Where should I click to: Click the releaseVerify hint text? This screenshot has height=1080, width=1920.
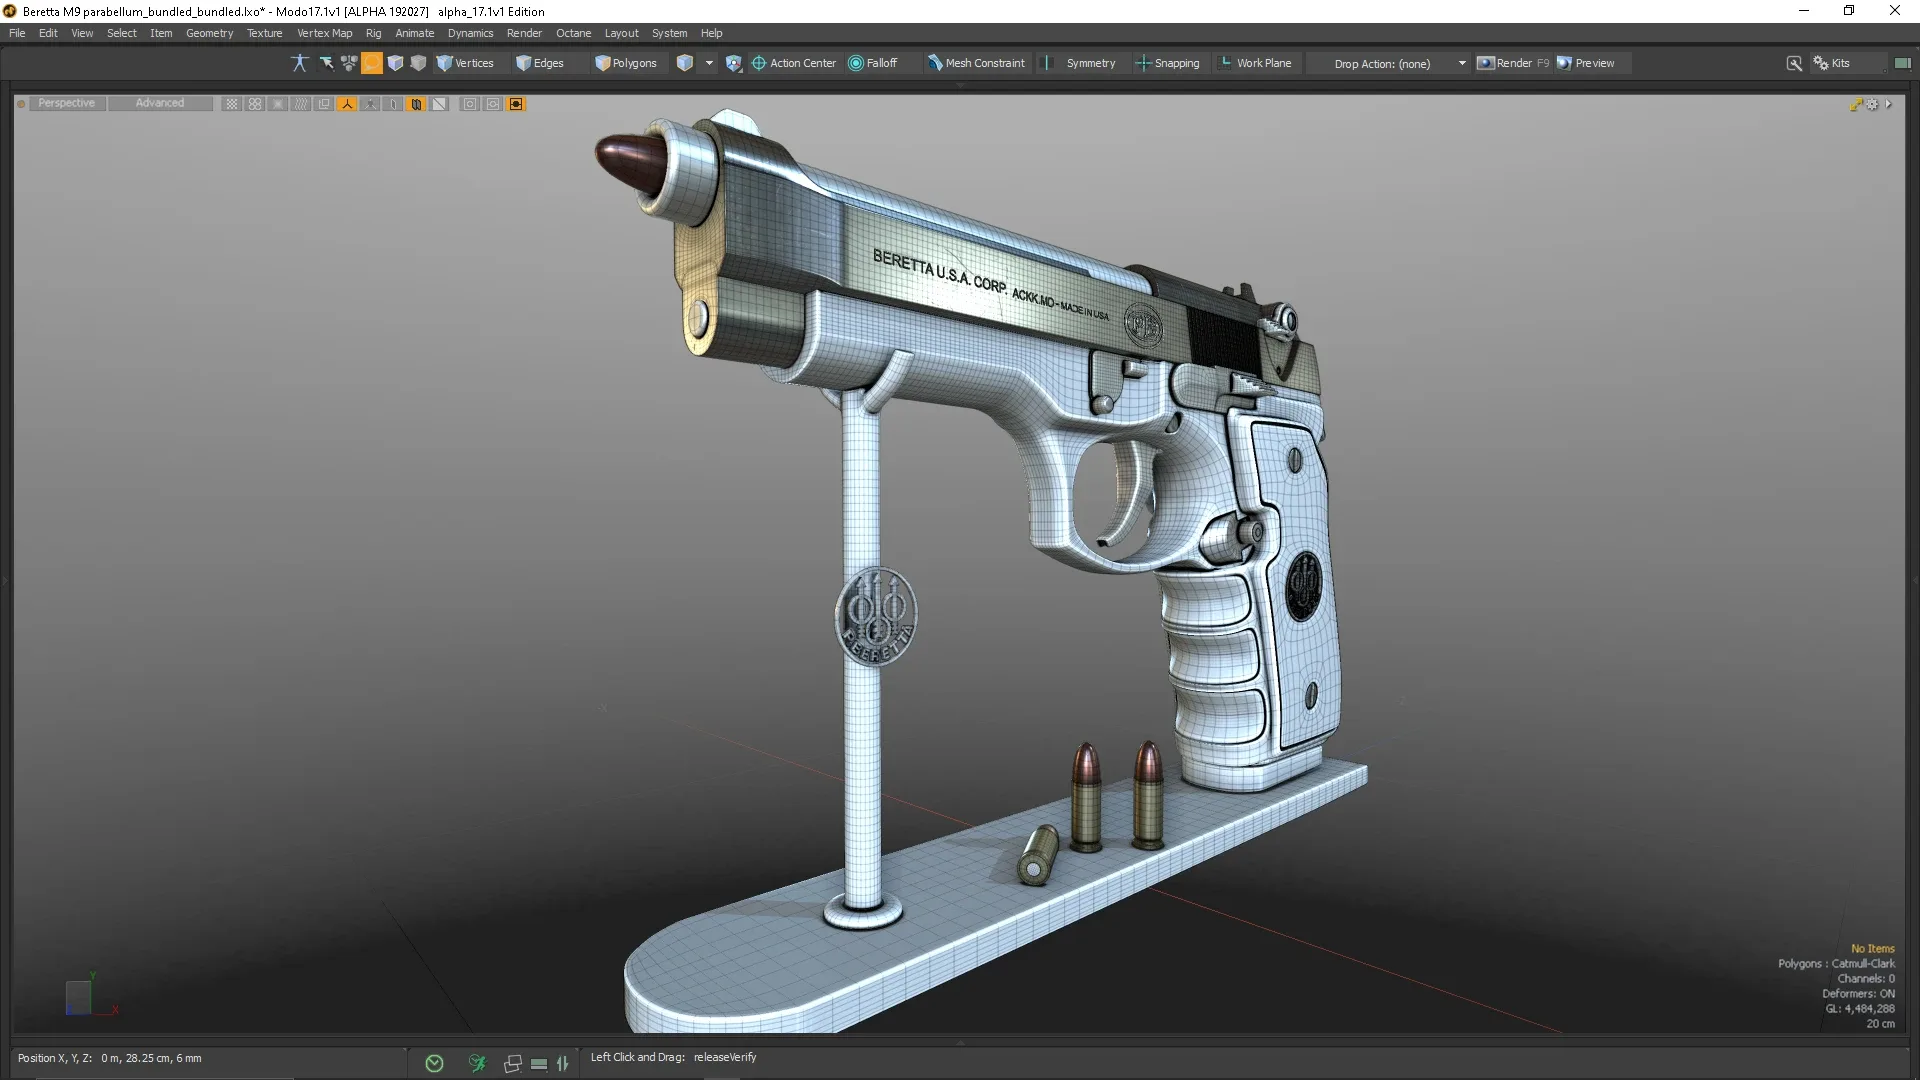click(725, 1057)
